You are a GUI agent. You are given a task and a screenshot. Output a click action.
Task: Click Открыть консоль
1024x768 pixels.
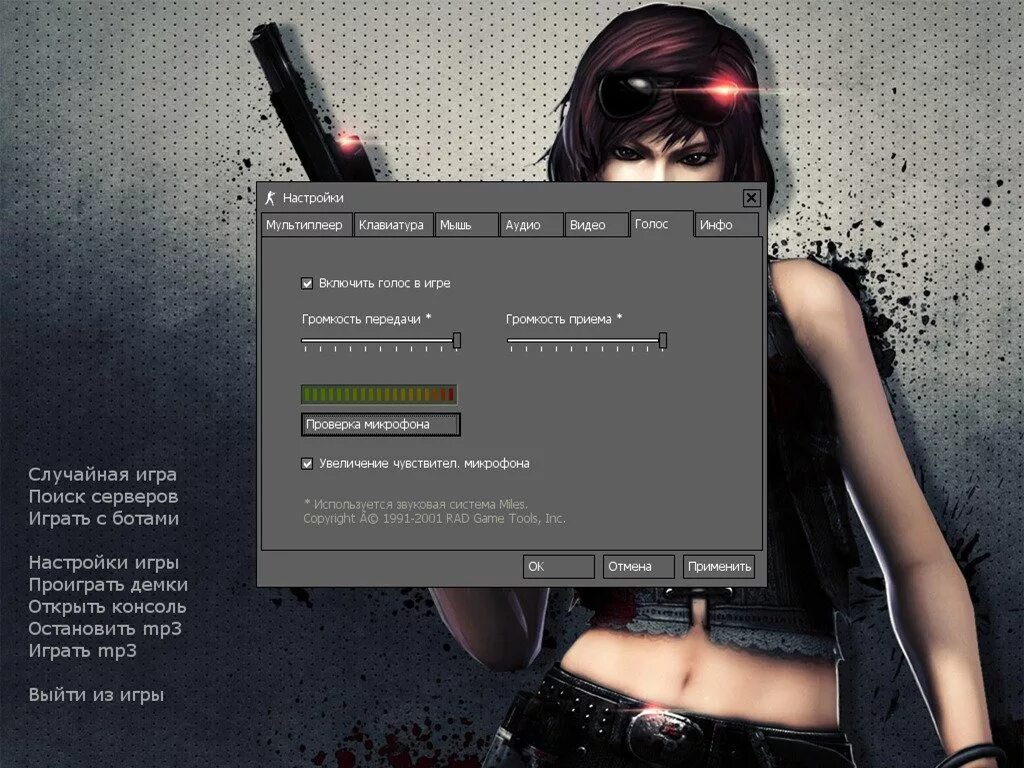(x=107, y=607)
